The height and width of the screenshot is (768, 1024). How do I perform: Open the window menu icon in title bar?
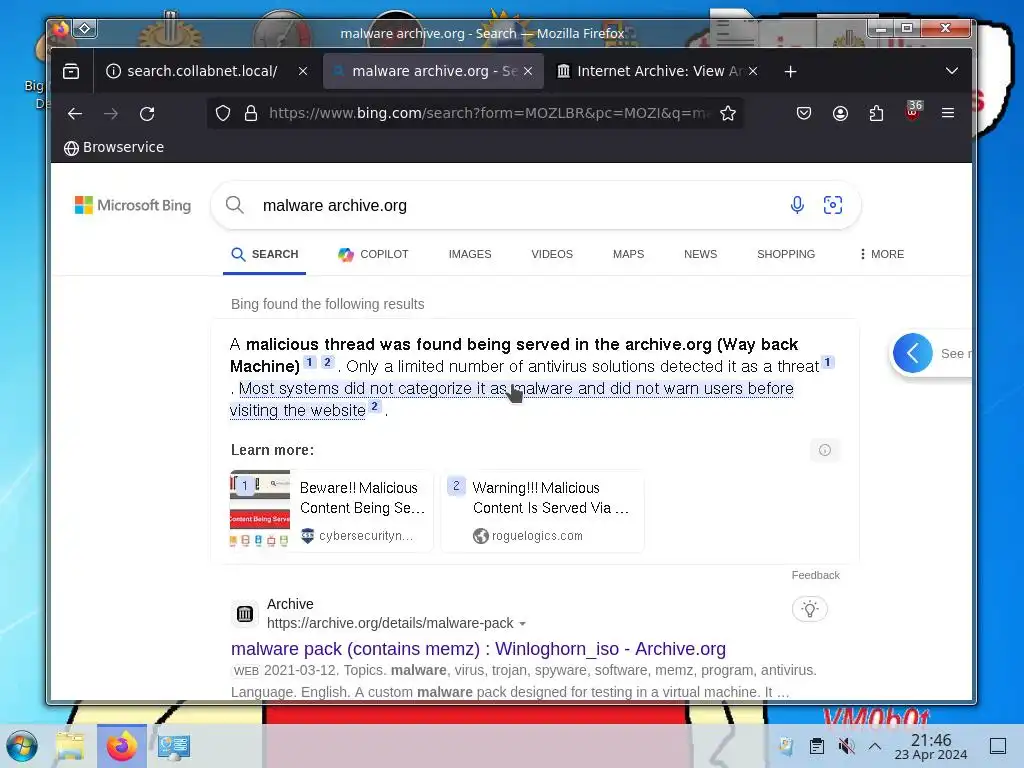(x=85, y=28)
